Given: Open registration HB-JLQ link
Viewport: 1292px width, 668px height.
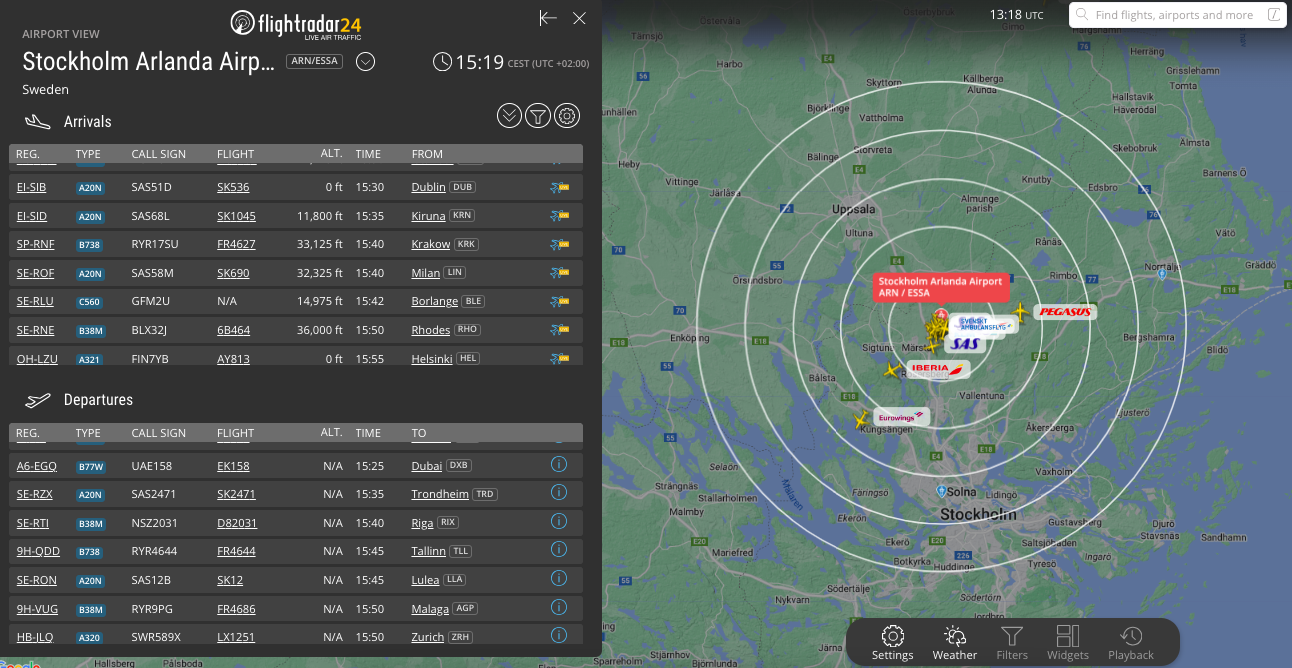Looking at the screenshot, I should [x=35, y=637].
